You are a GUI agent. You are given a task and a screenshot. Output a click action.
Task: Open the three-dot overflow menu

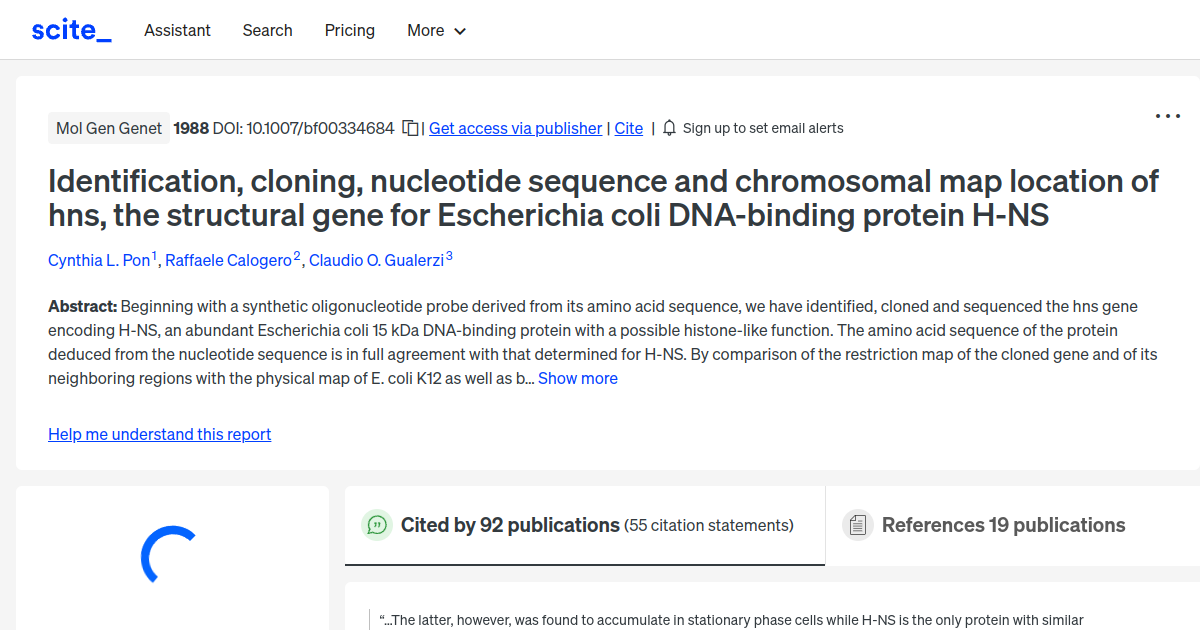click(x=1167, y=116)
